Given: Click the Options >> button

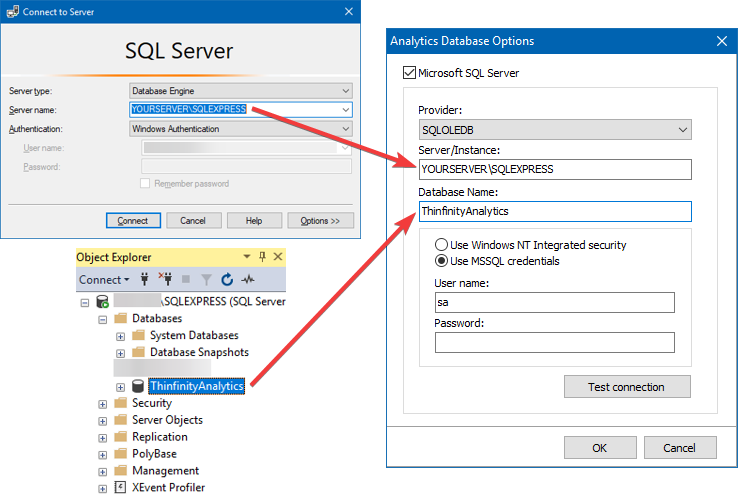Looking at the screenshot, I should pos(320,220).
